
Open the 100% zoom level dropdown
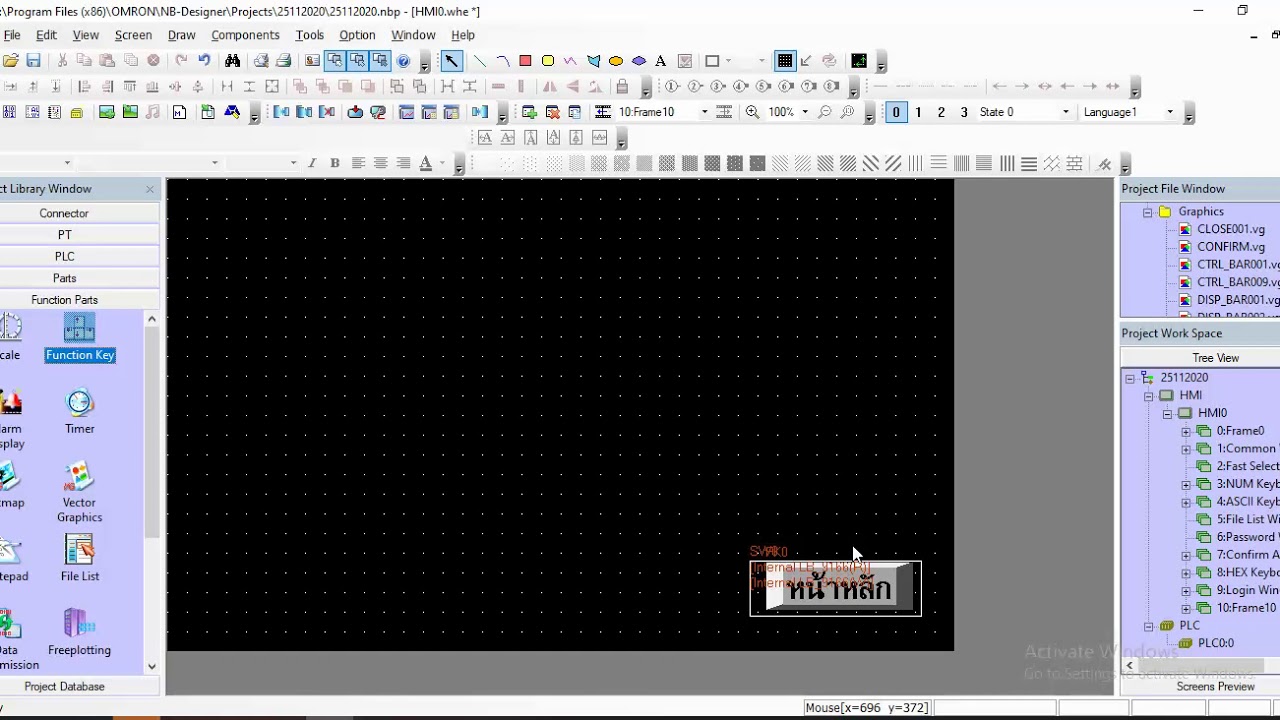[x=805, y=112]
